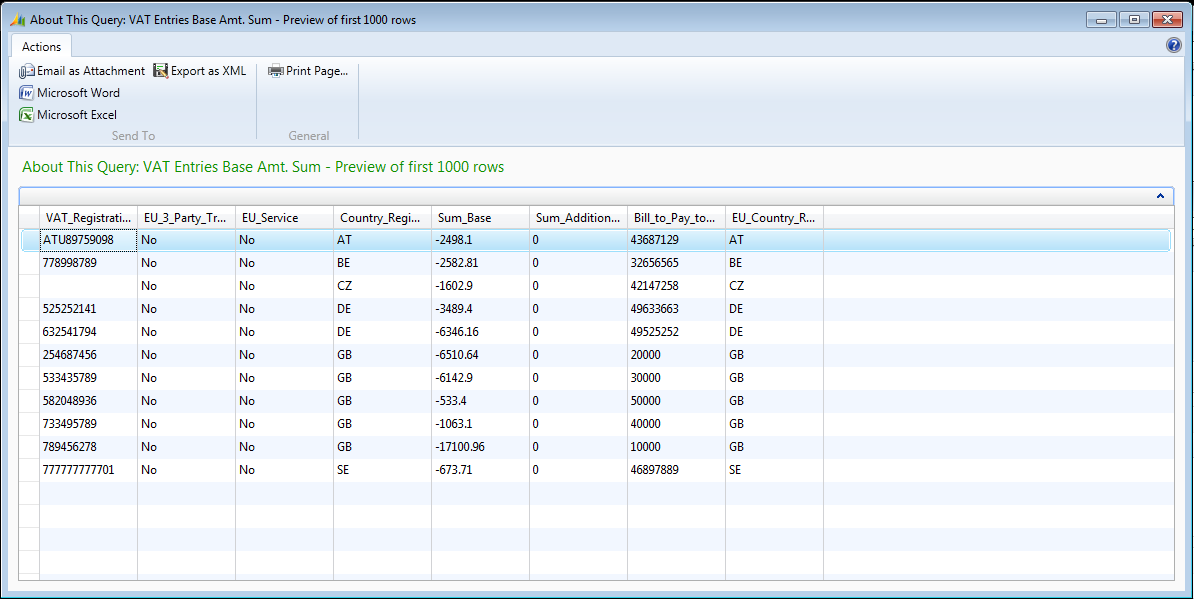The width and height of the screenshot is (1194, 599).
Task: Click the Sum_Base value -6346.16
Action: point(481,332)
